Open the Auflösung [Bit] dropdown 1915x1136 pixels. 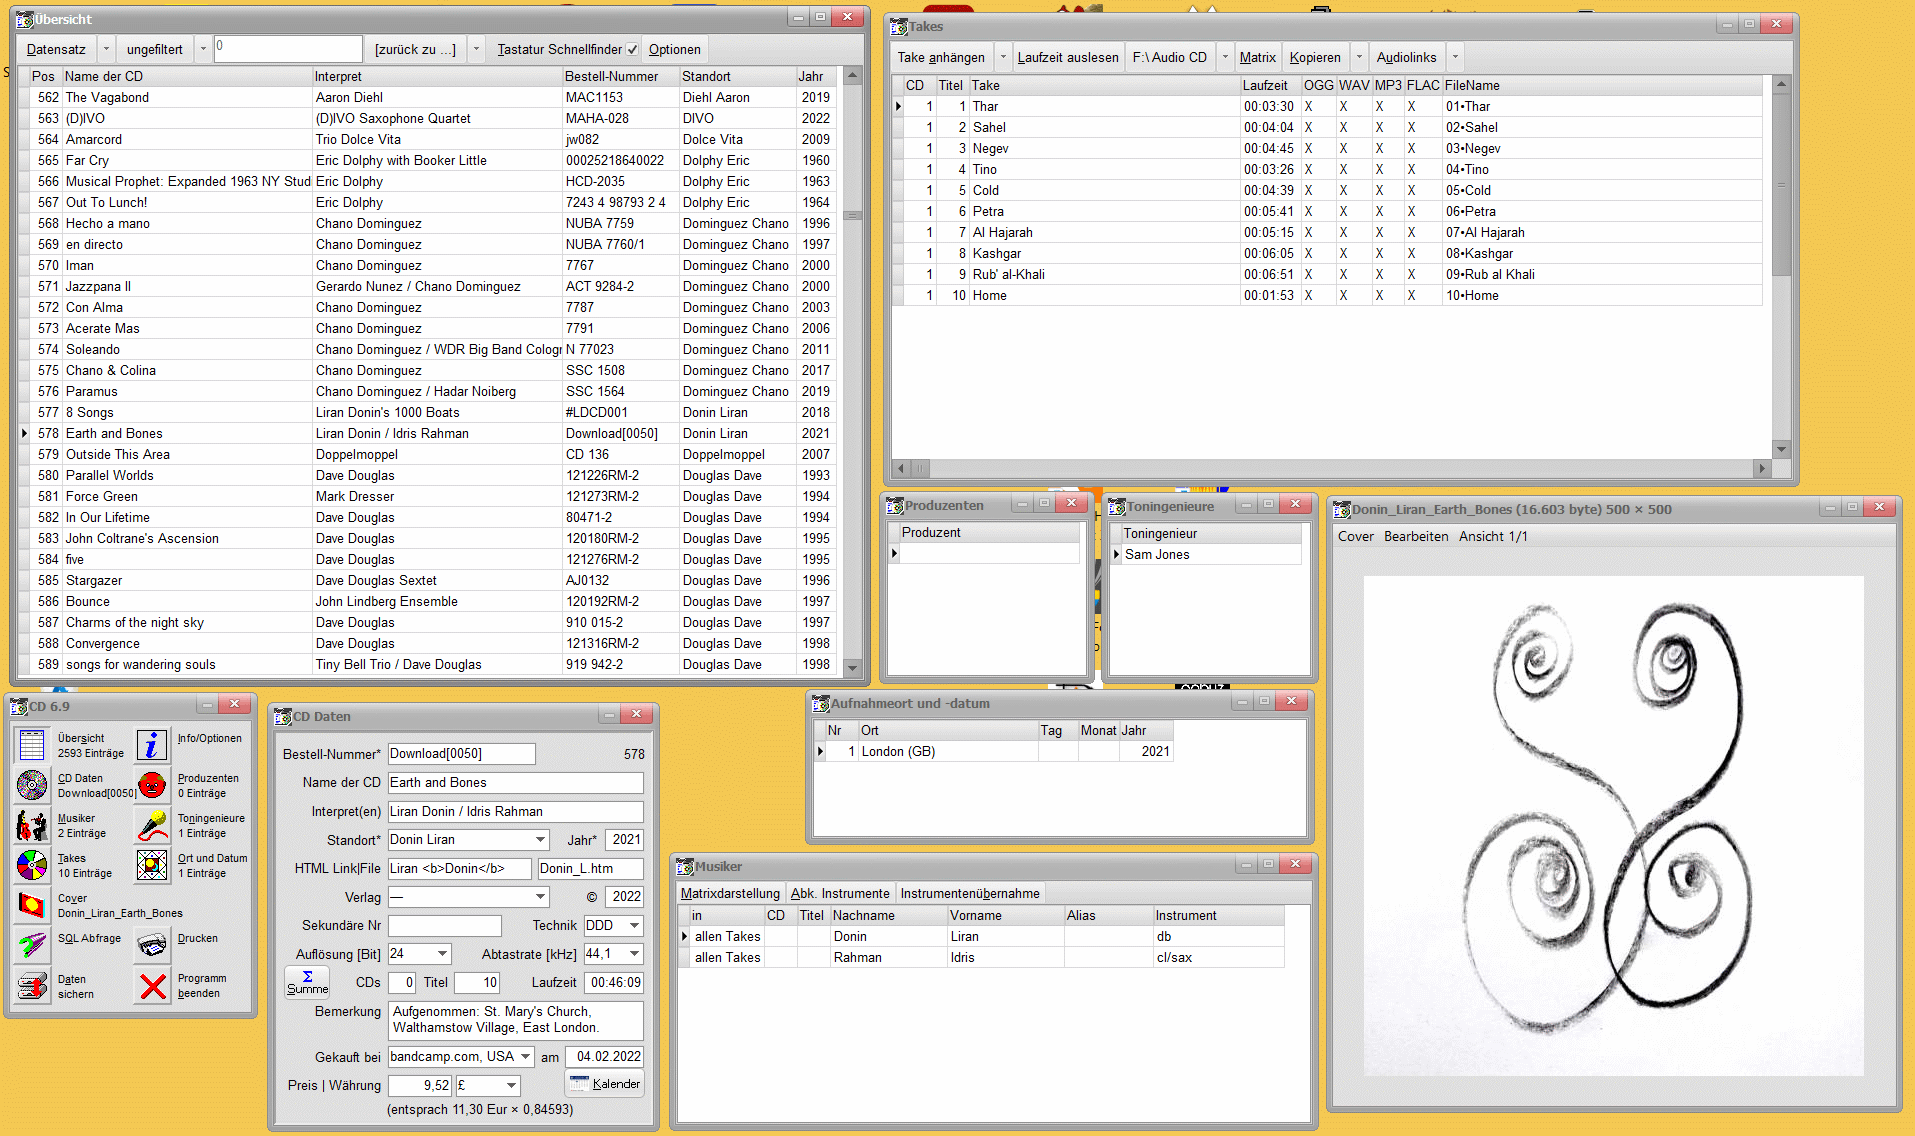tap(442, 954)
